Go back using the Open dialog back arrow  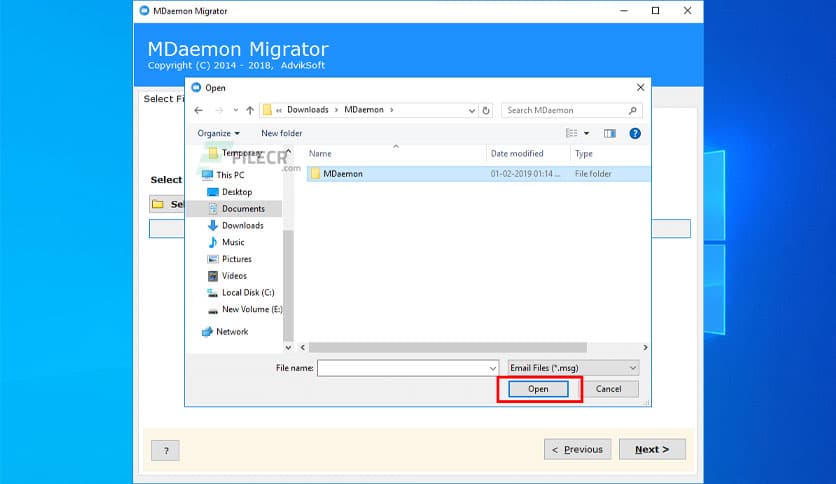pos(198,110)
